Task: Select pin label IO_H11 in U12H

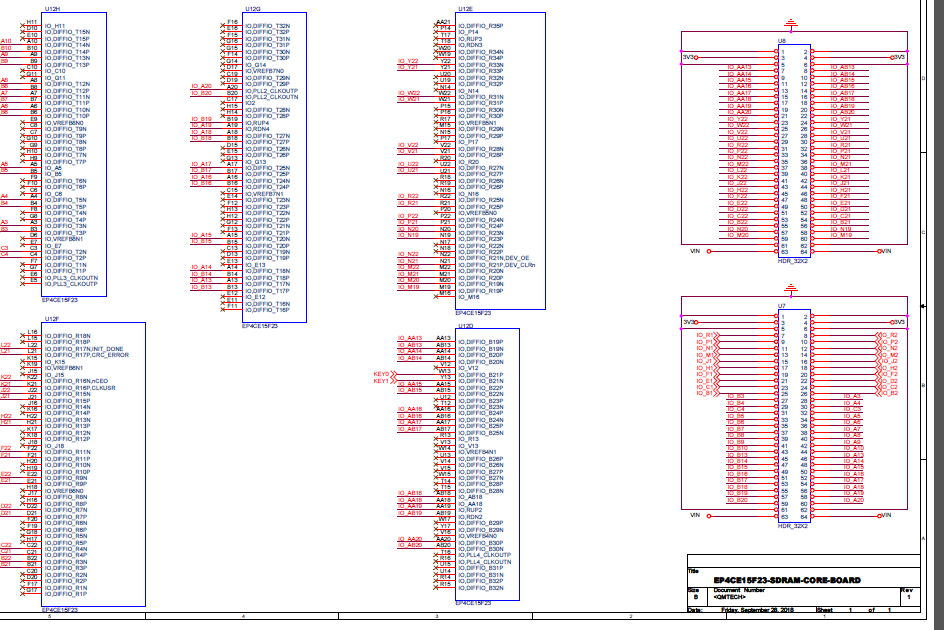Action: pos(55,26)
